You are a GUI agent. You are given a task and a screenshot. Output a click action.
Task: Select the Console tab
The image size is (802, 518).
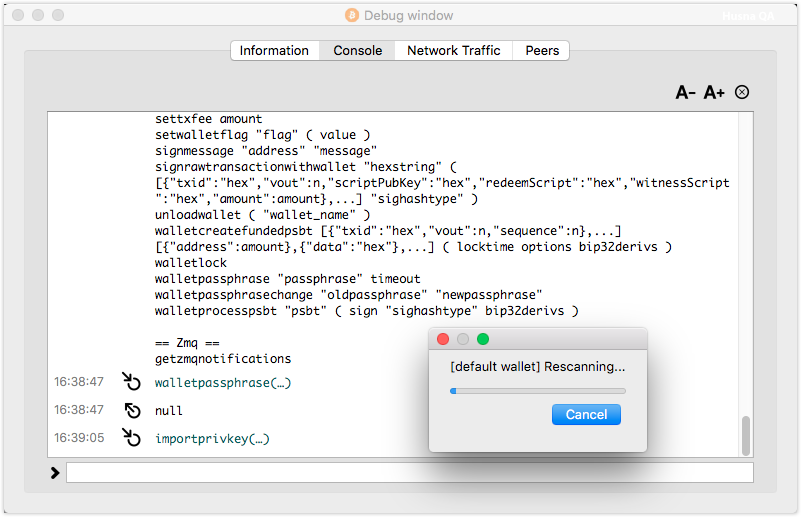click(x=358, y=51)
